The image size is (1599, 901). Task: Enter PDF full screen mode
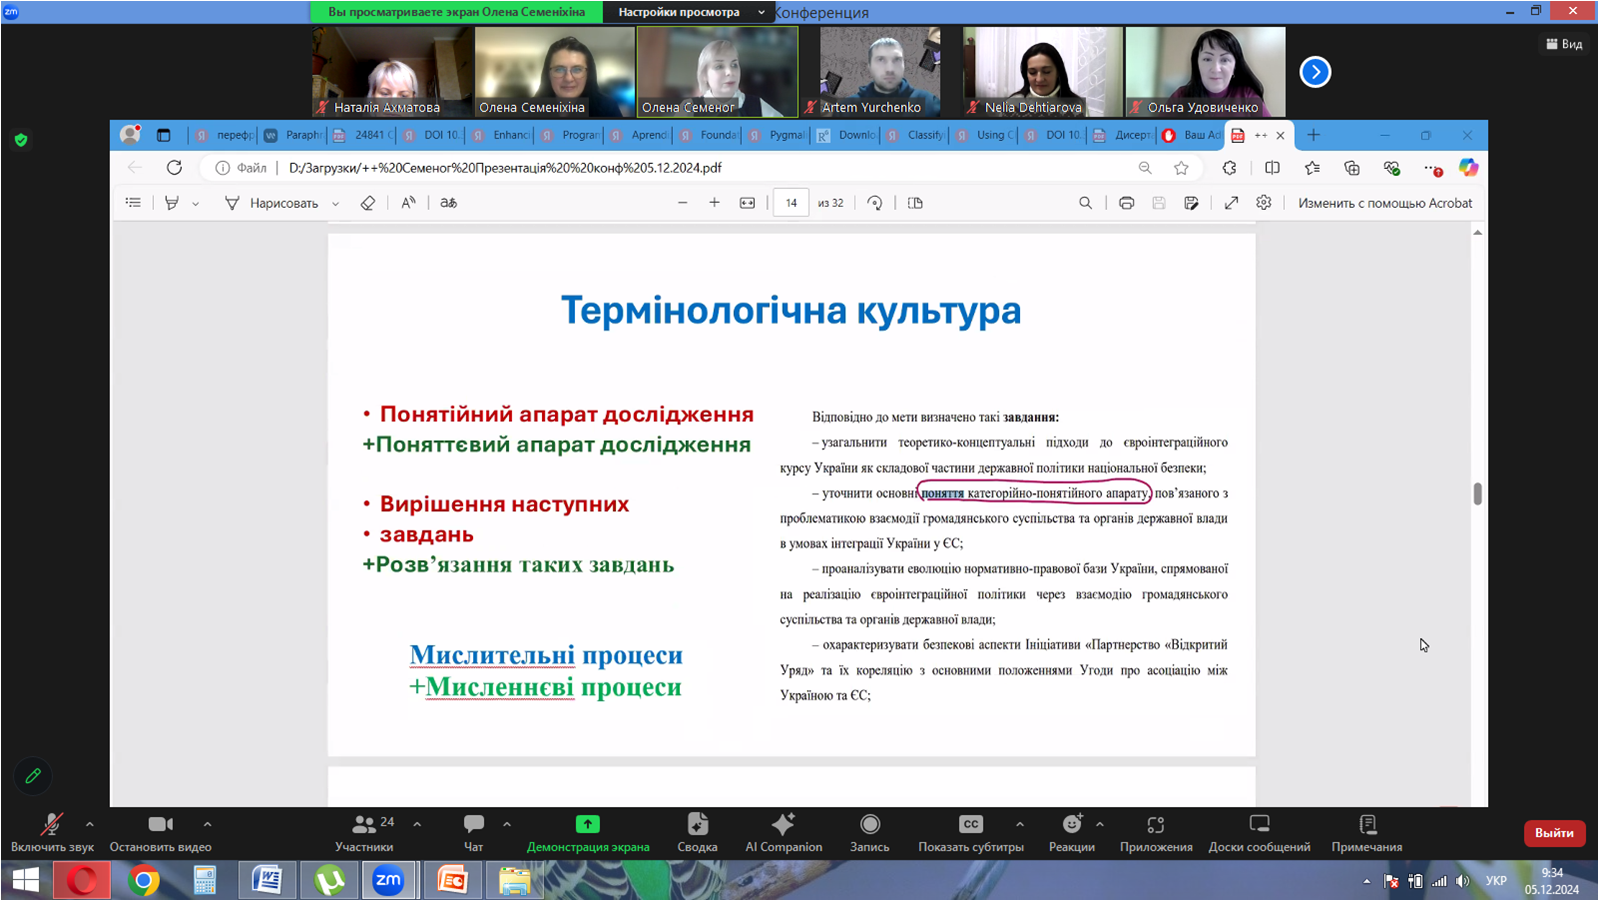(1231, 203)
